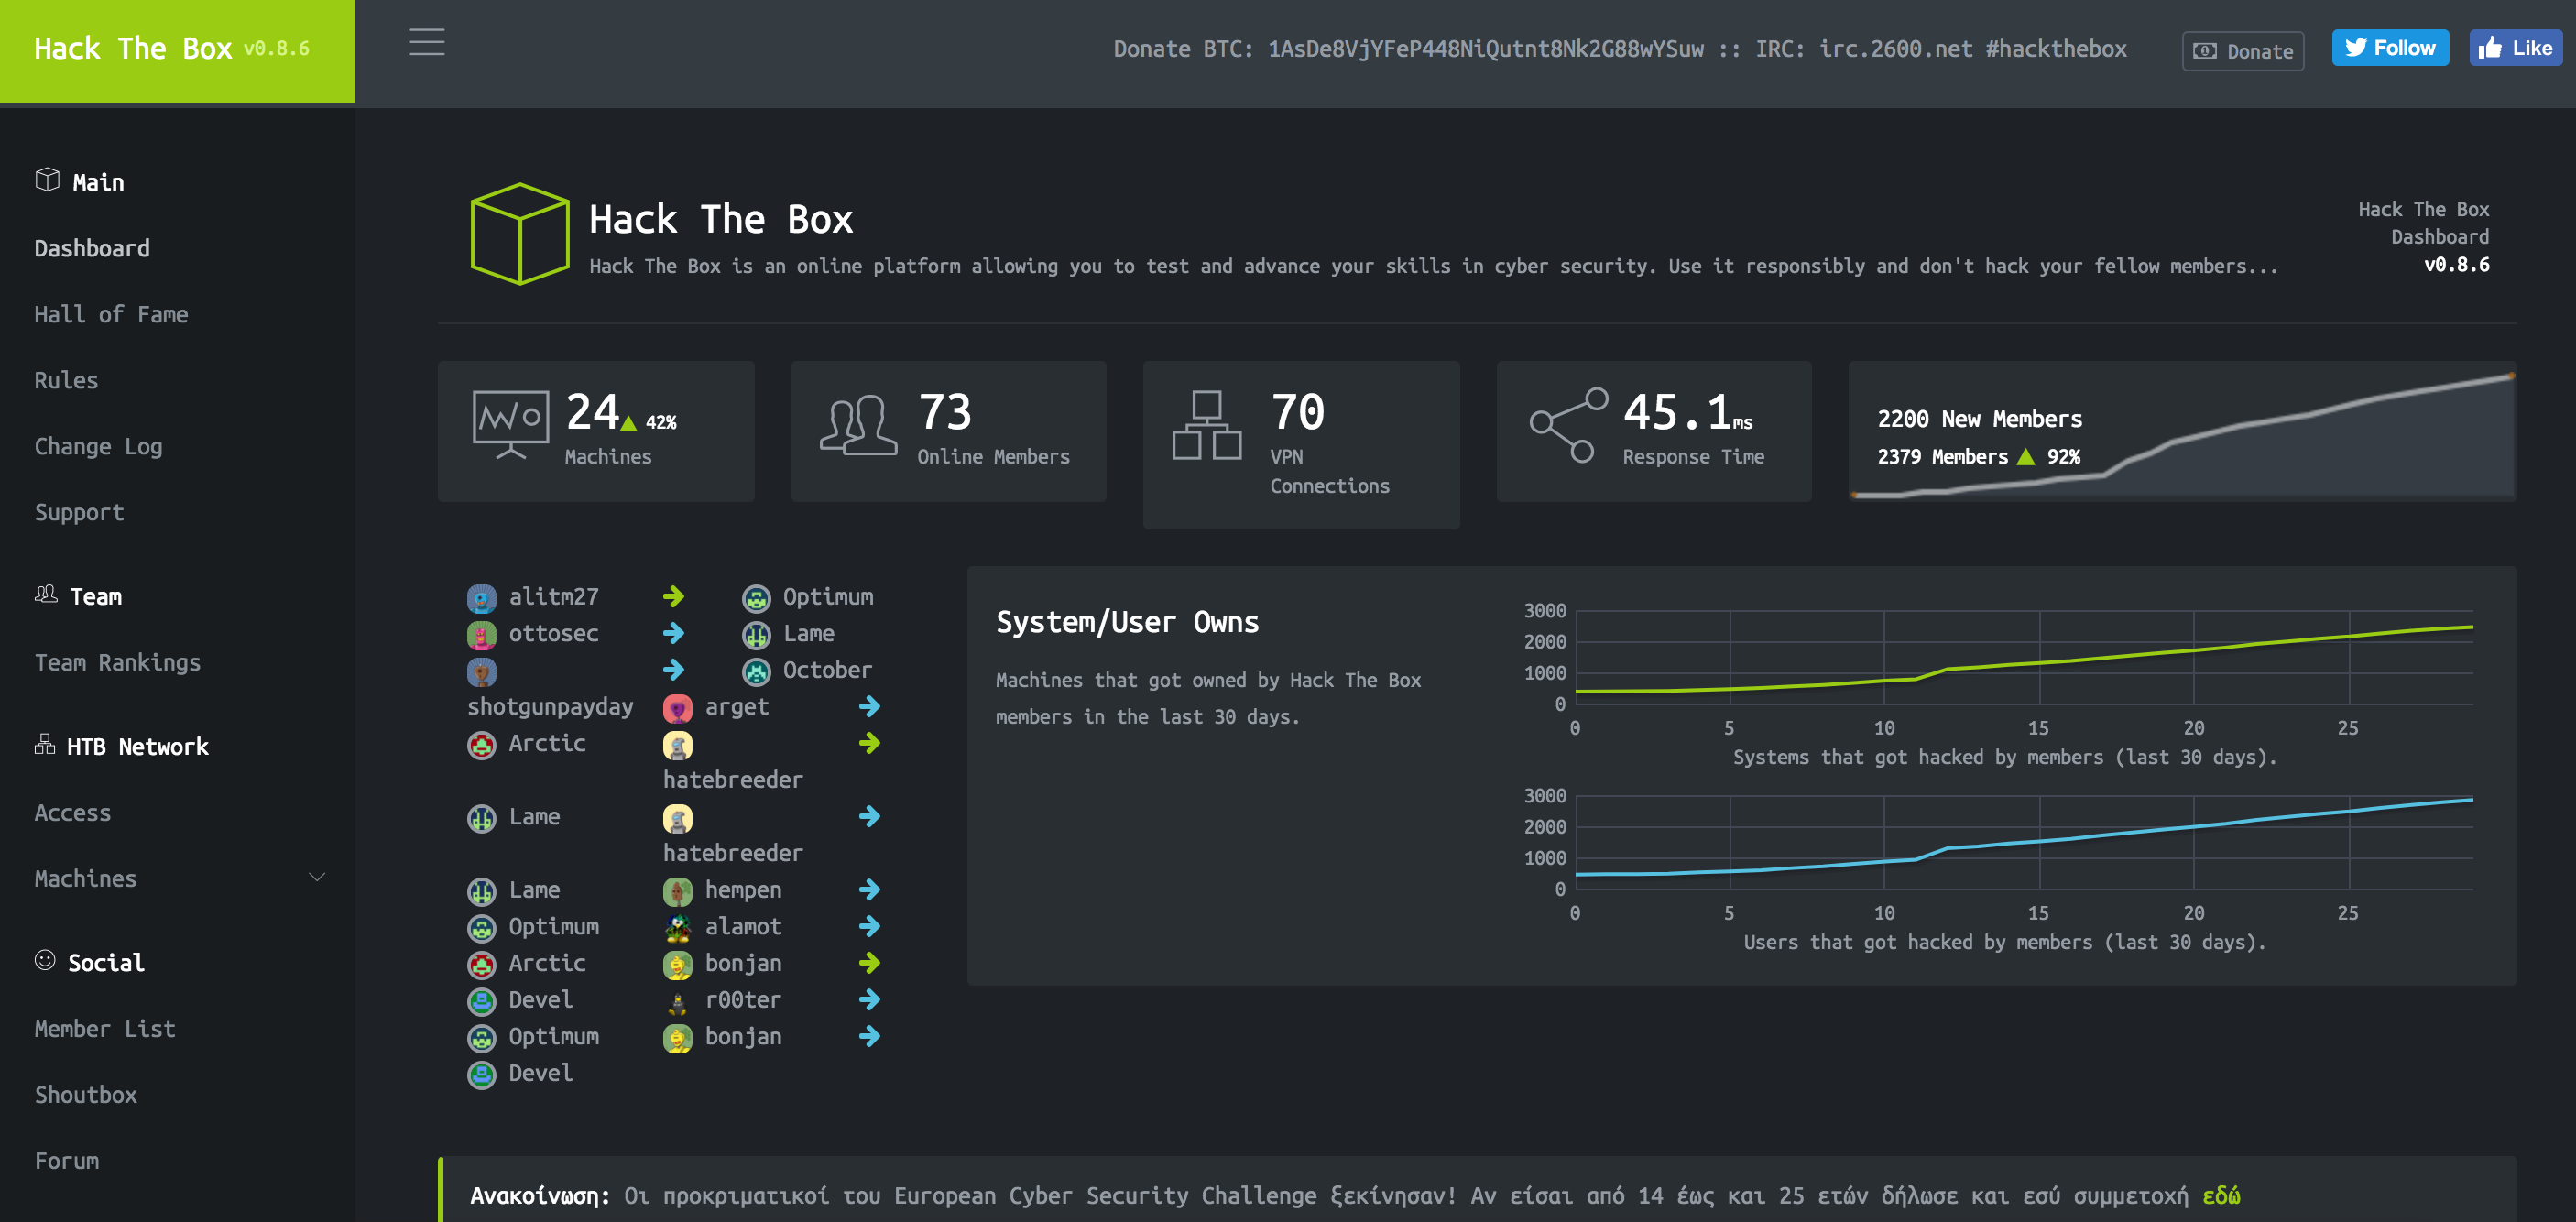Viewport: 2576px width, 1222px height.
Task: Open the Shoutbox page
Action: coord(85,1094)
